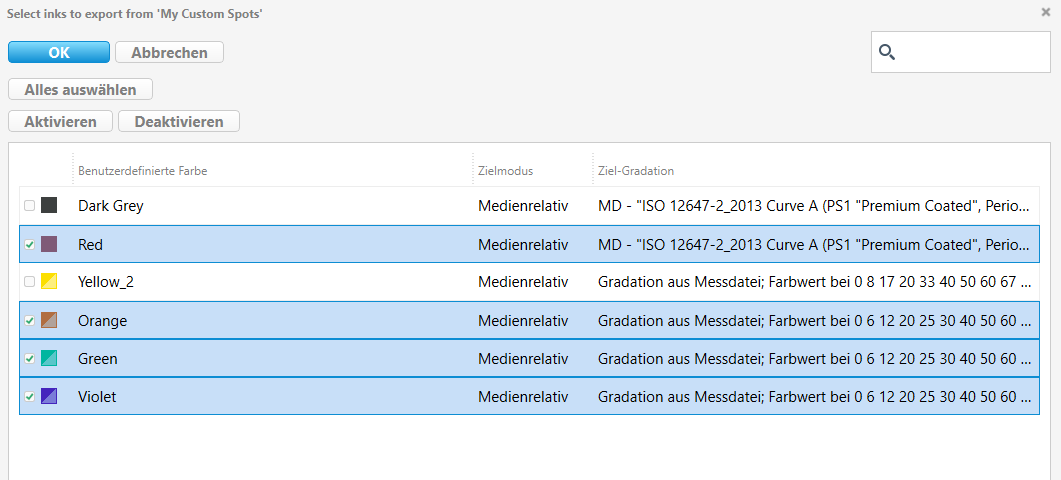Click Alles auswählen button

(x=81, y=89)
